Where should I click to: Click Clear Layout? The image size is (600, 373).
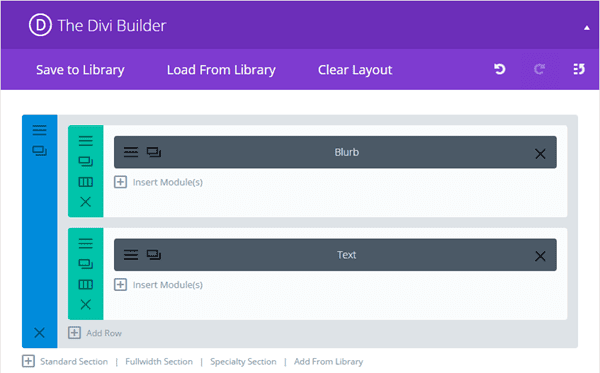(355, 70)
